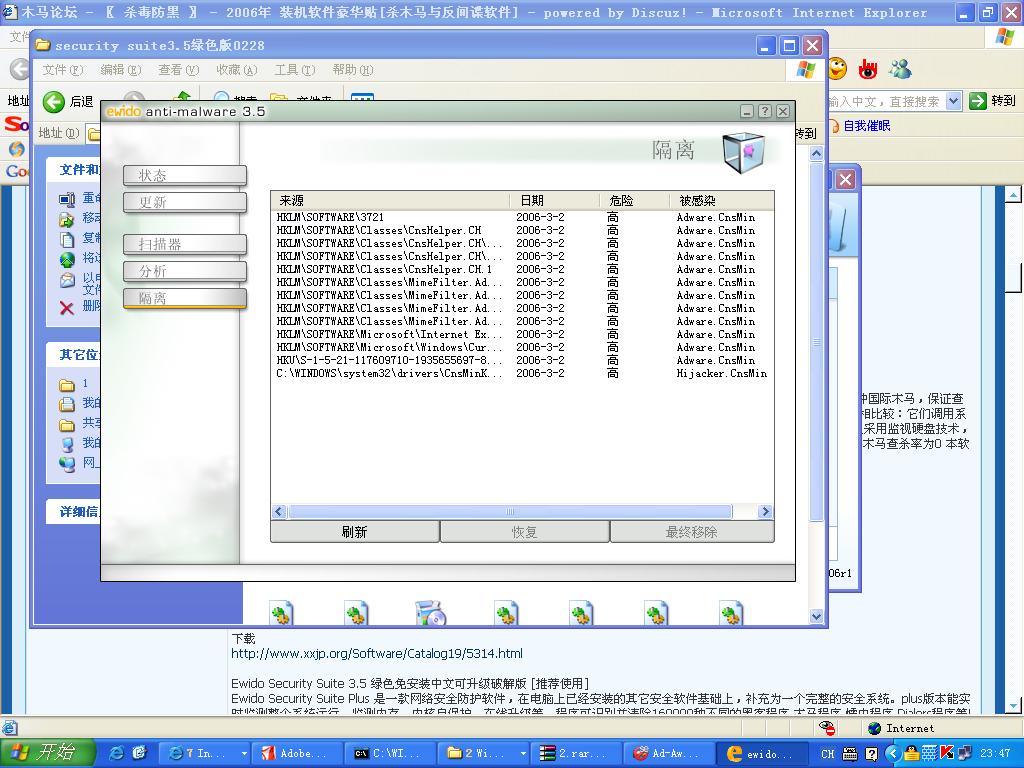Image resolution: width=1024 pixels, height=768 pixels.
Task: Click the green 后退 back arrow in the security suite folder window
Action: point(54,101)
